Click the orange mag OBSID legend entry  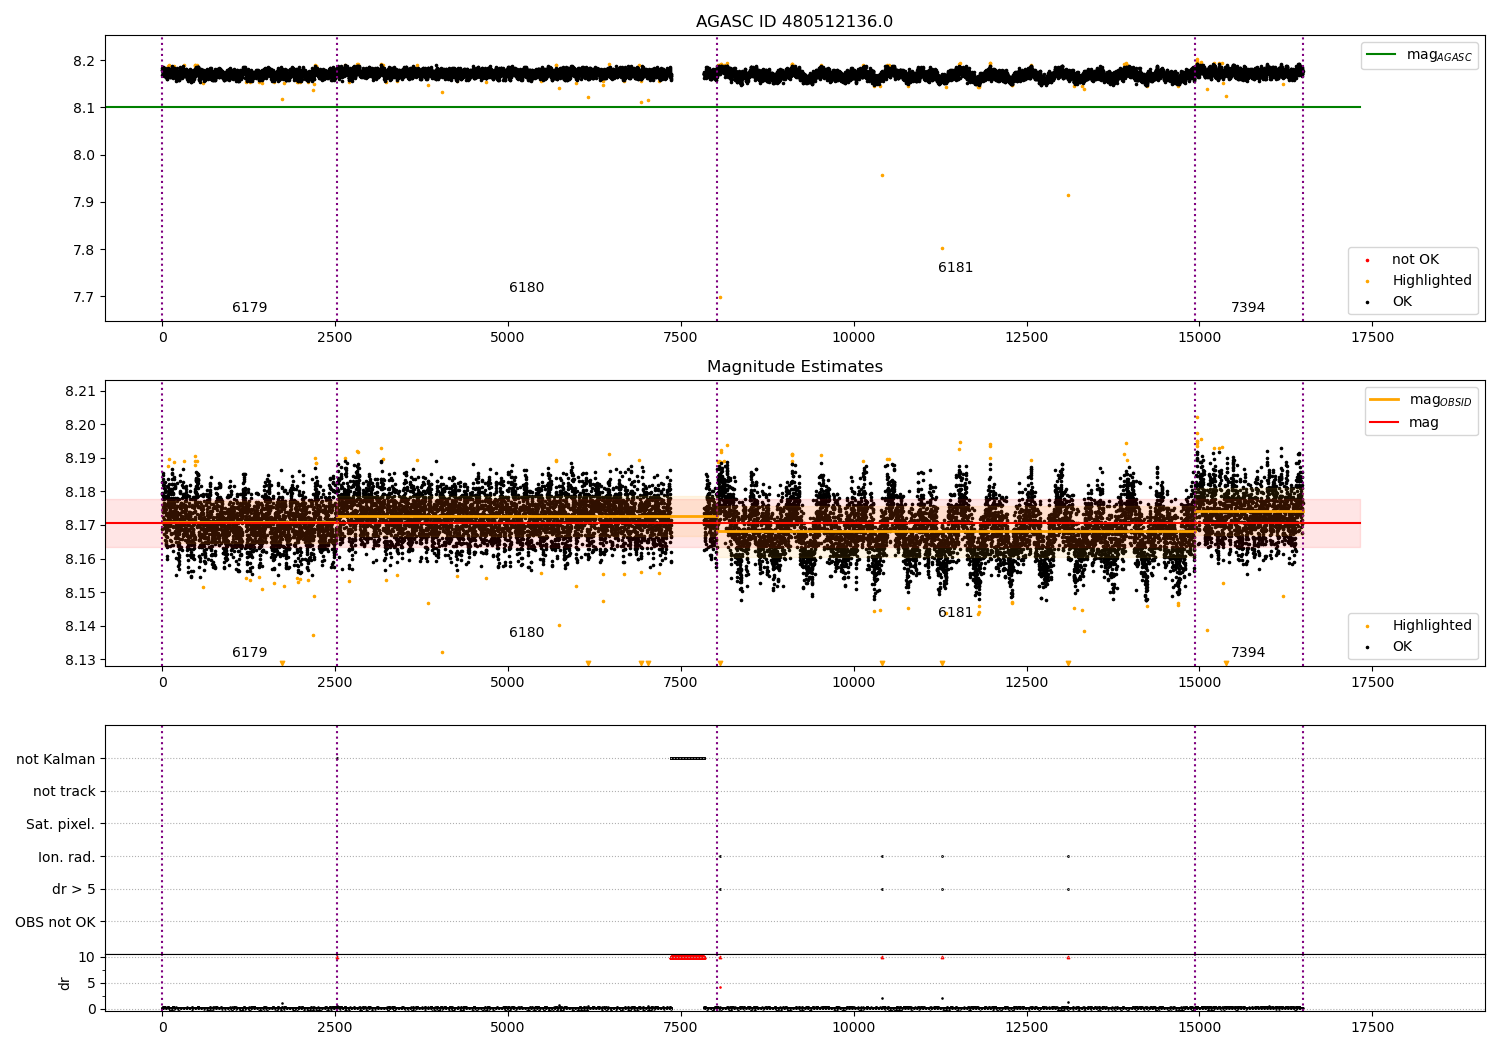coord(1420,400)
